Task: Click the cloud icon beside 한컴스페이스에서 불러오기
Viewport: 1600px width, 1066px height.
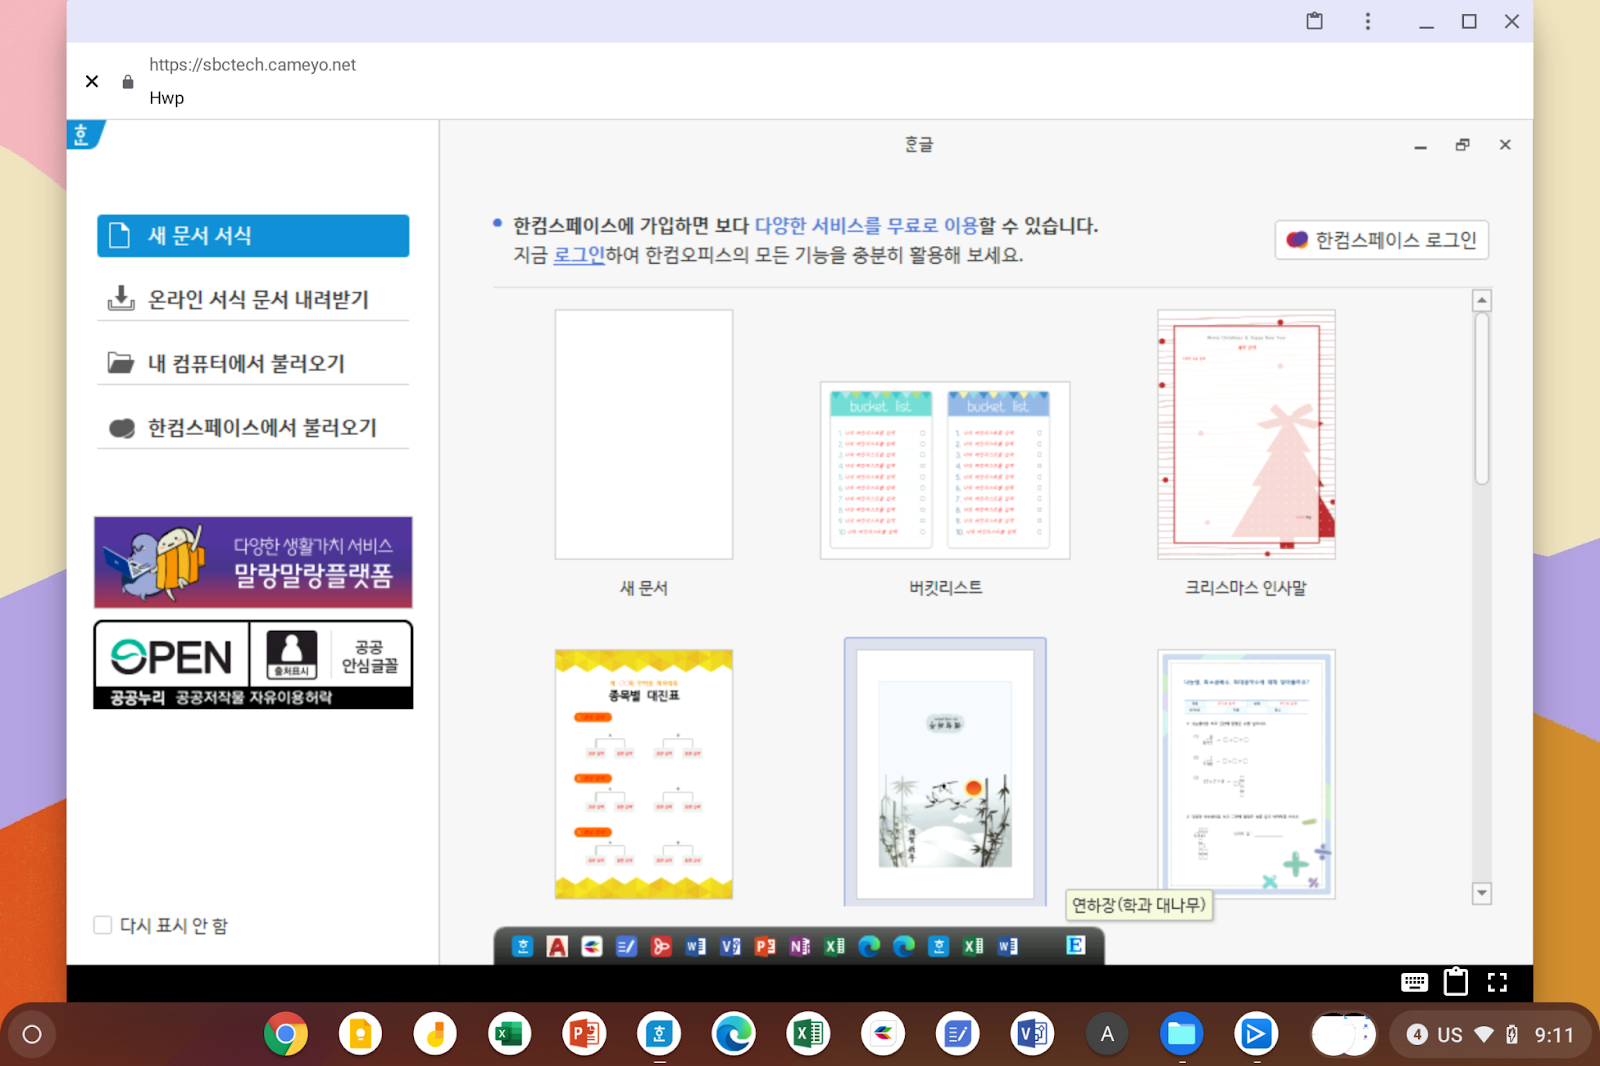Action: (121, 428)
